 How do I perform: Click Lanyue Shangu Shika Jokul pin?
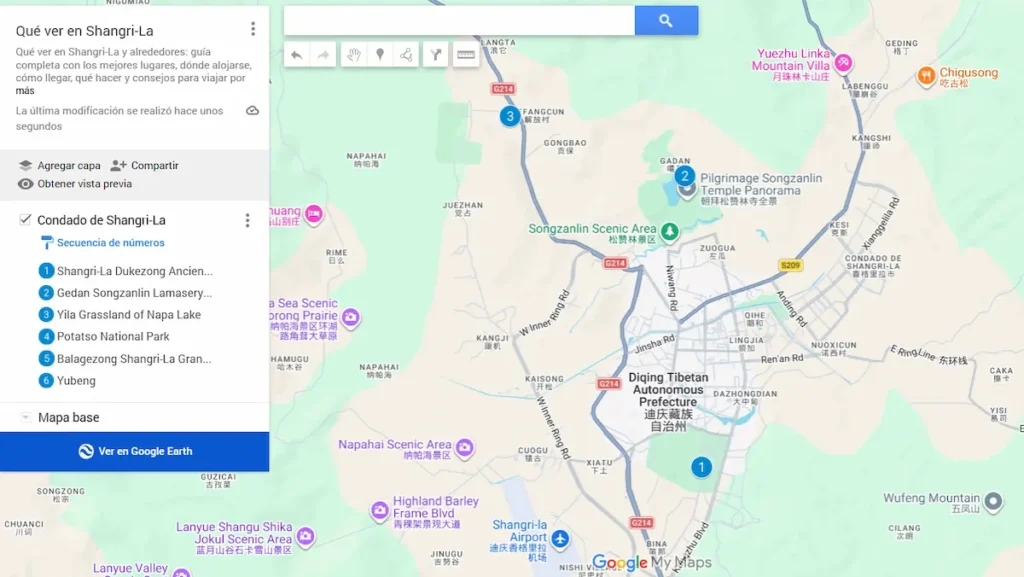[305, 537]
